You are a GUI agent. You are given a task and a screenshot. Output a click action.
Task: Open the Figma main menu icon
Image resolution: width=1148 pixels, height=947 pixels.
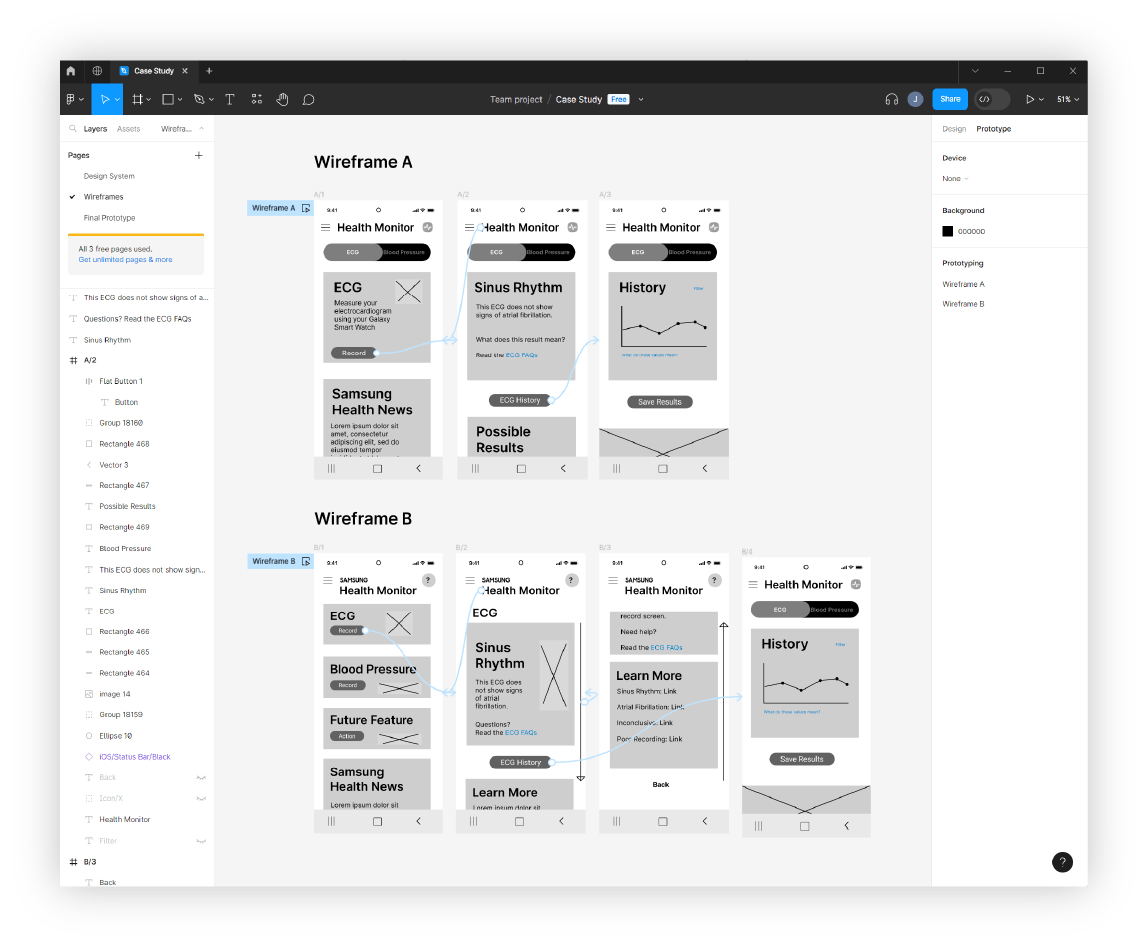[x=71, y=100]
